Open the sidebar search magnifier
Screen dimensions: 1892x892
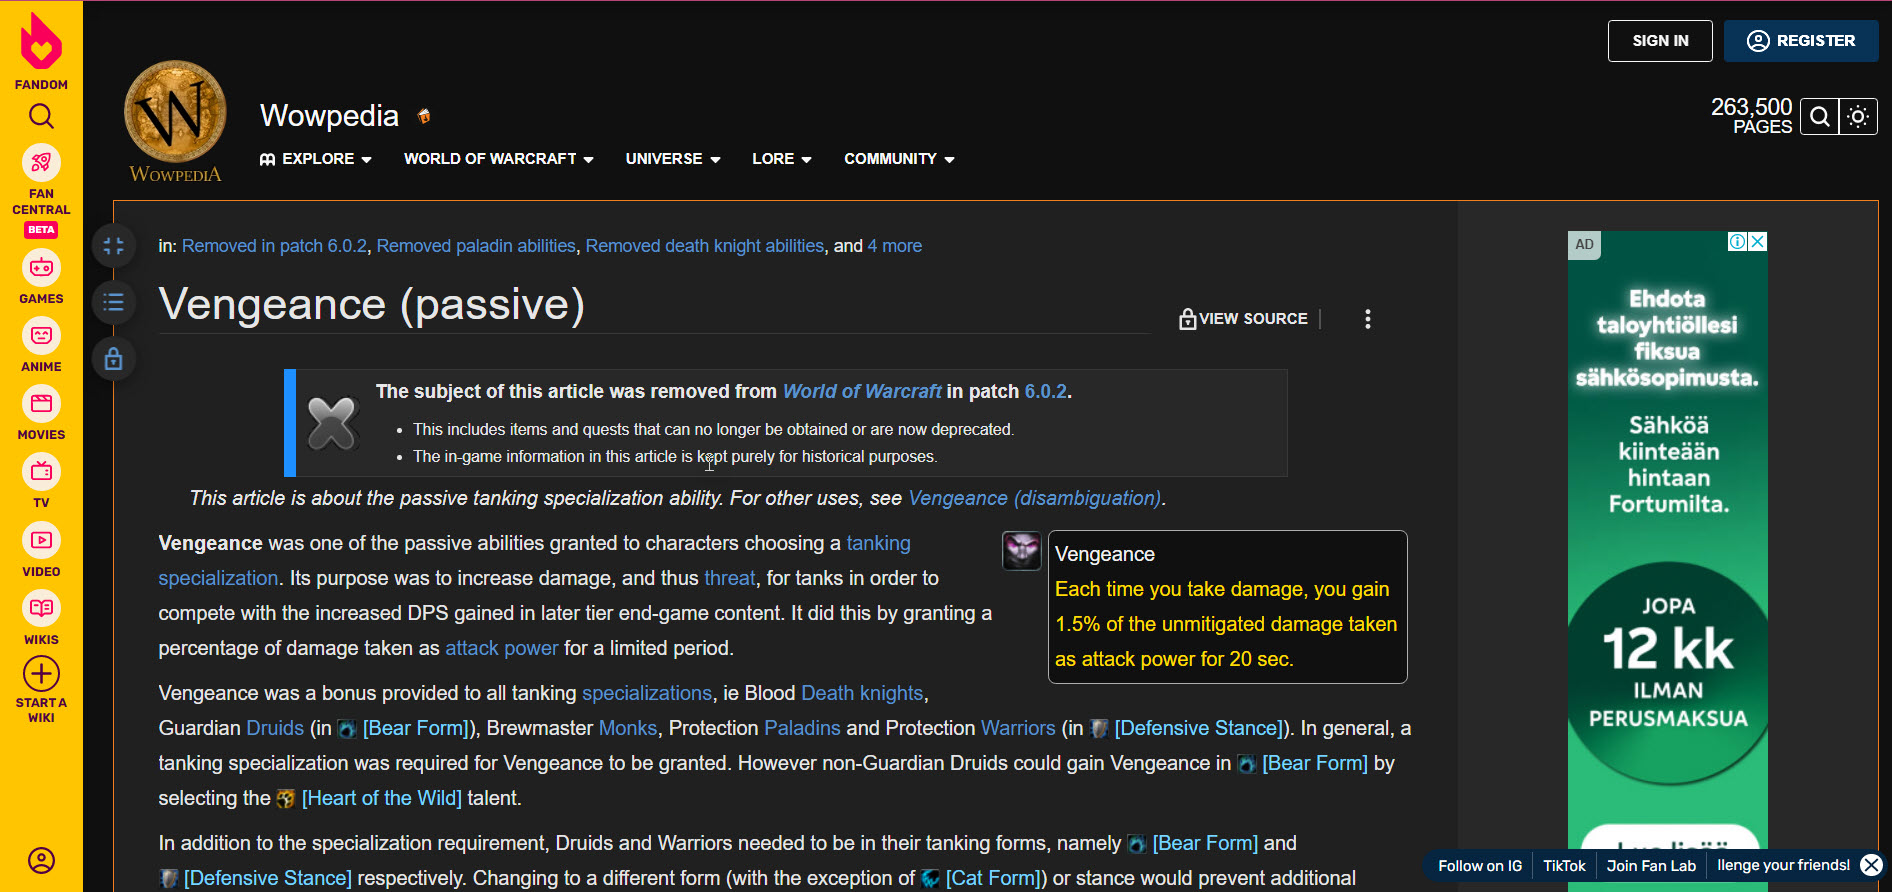tap(41, 116)
